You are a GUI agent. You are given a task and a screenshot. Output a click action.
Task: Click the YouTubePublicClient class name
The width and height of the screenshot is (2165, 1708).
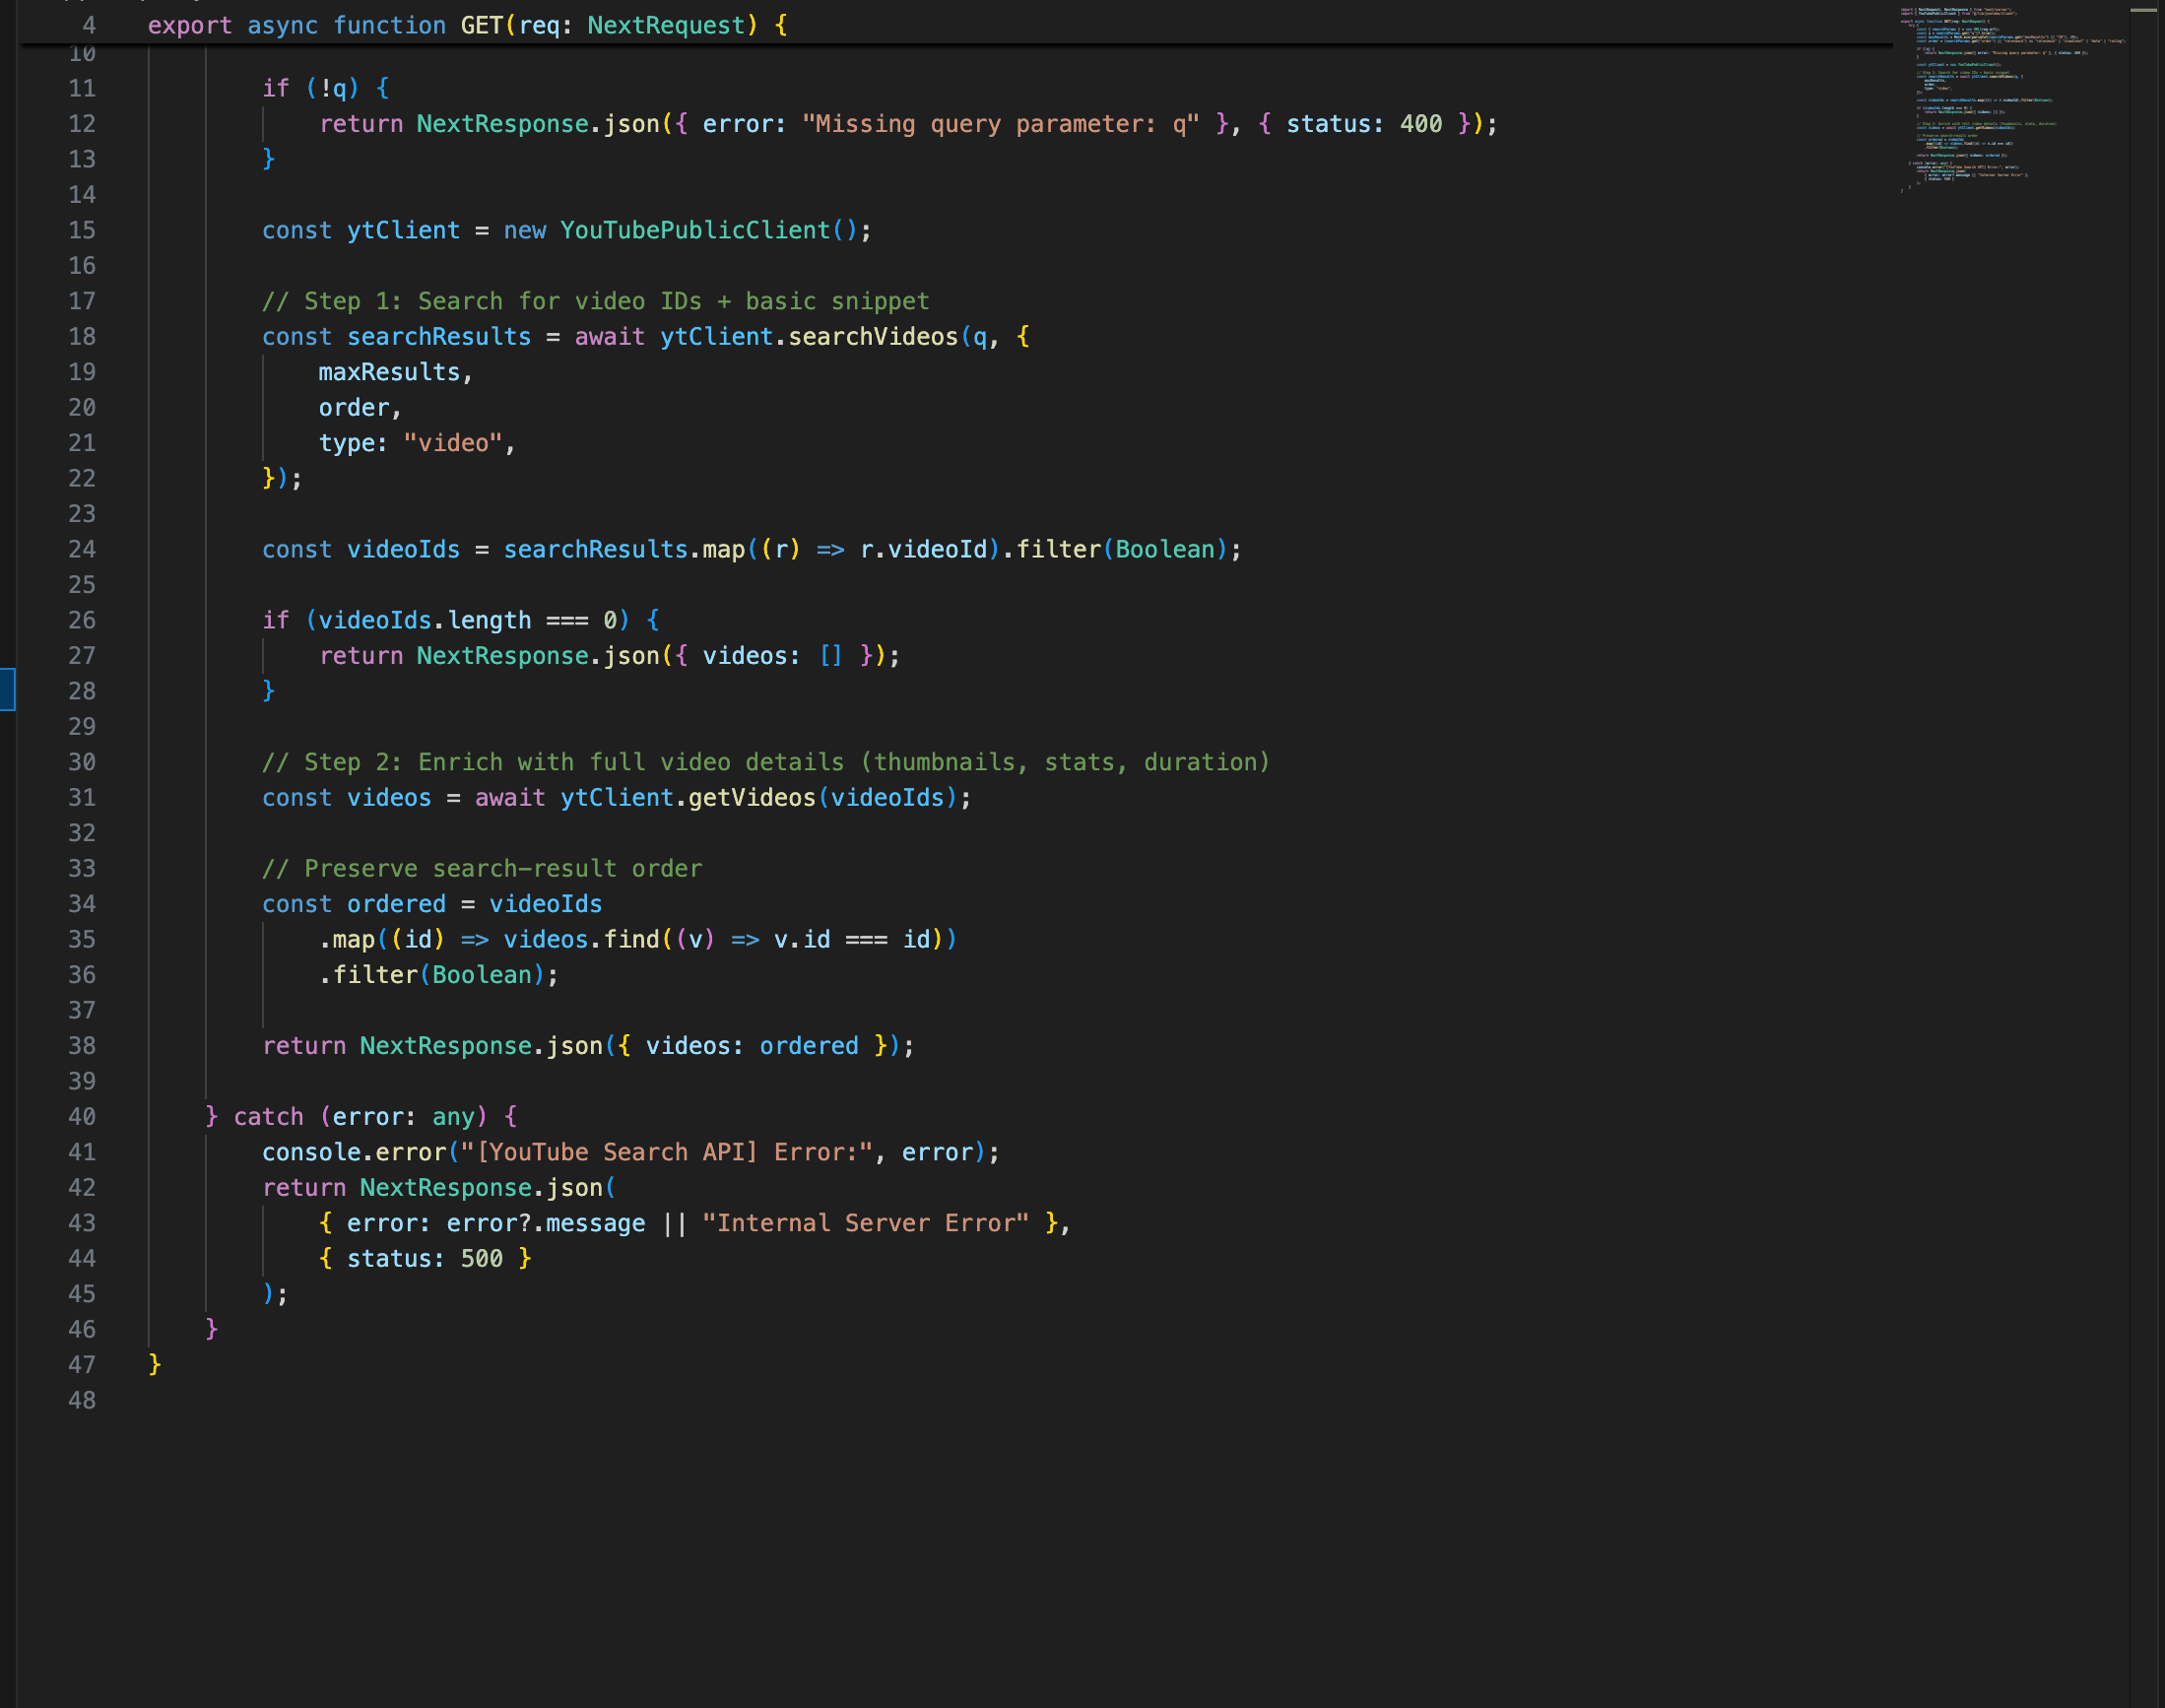pos(694,230)
